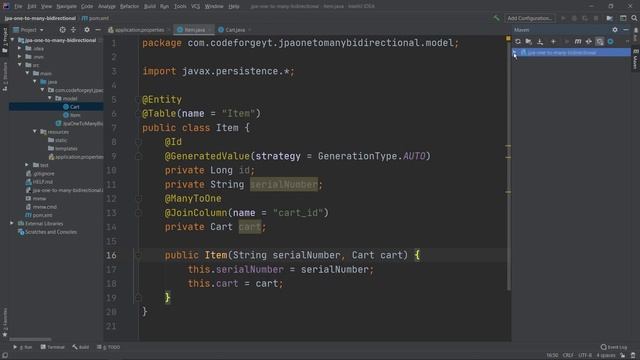Viewport: 640px width, 360px height.
Task: Click the teal Maven show dependencies icon
Action: pyautogui.click(x=611, y=42)
